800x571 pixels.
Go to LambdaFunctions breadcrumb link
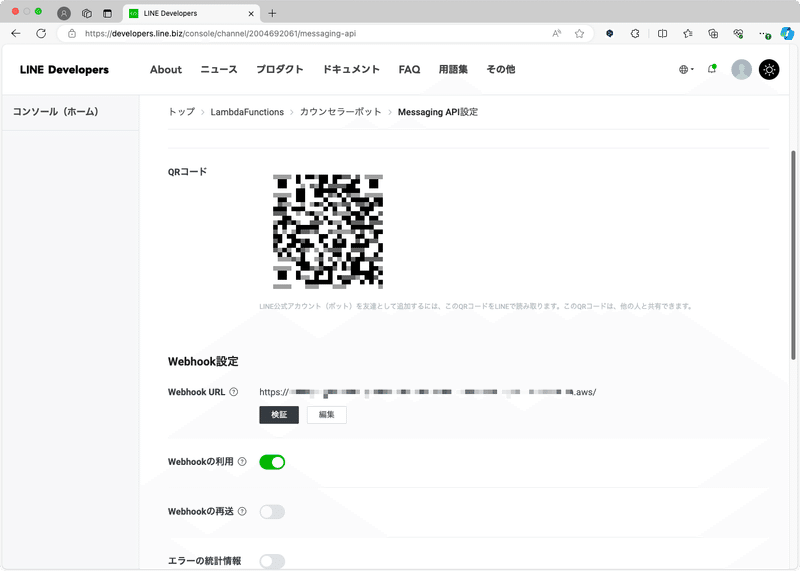(247, 112)
